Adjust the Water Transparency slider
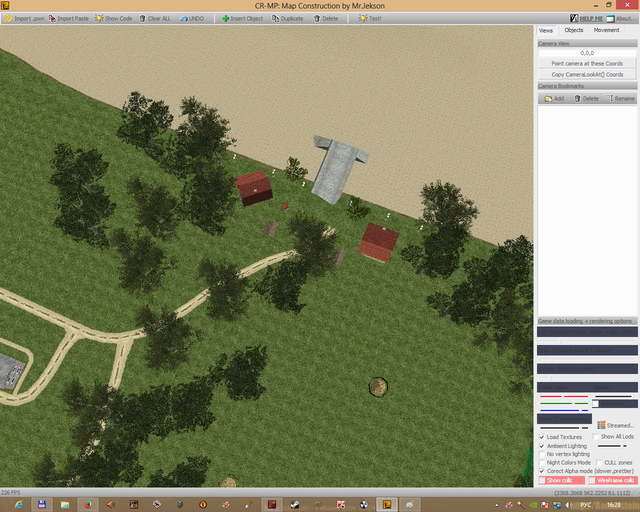 click(x=564, y=428)
